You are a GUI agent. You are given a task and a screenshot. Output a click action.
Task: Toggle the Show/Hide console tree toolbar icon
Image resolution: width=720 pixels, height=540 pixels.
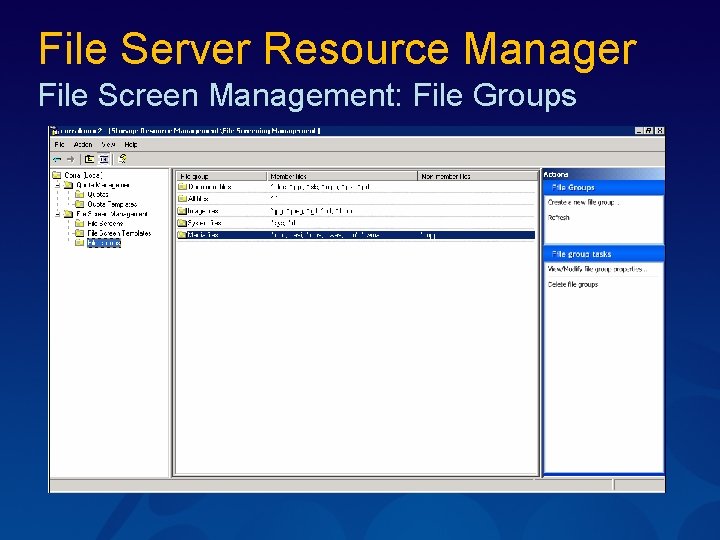104,159
